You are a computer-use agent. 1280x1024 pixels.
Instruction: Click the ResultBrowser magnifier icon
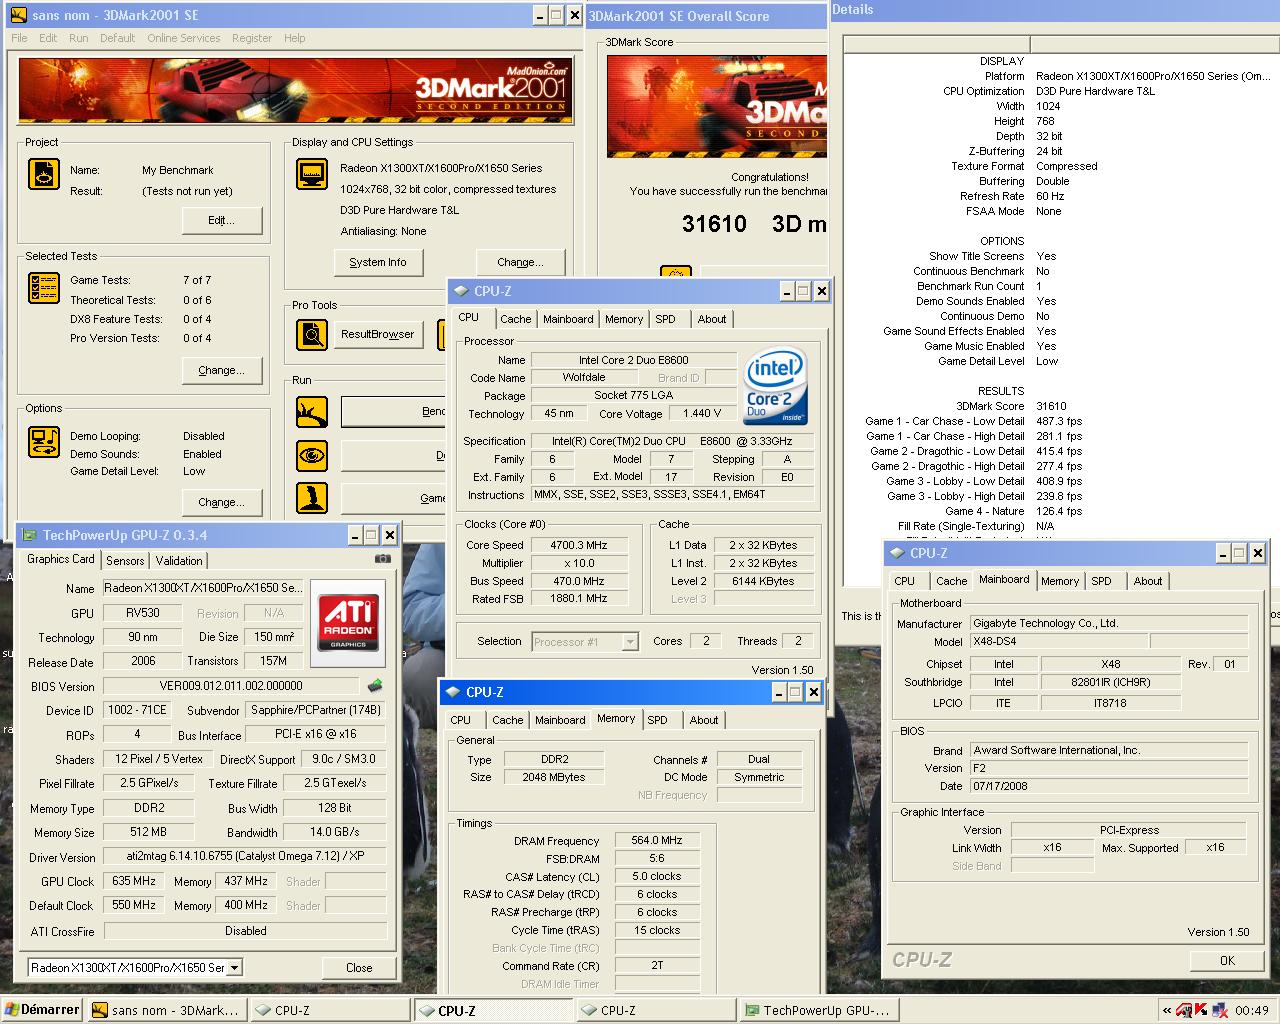click(312, 334)
